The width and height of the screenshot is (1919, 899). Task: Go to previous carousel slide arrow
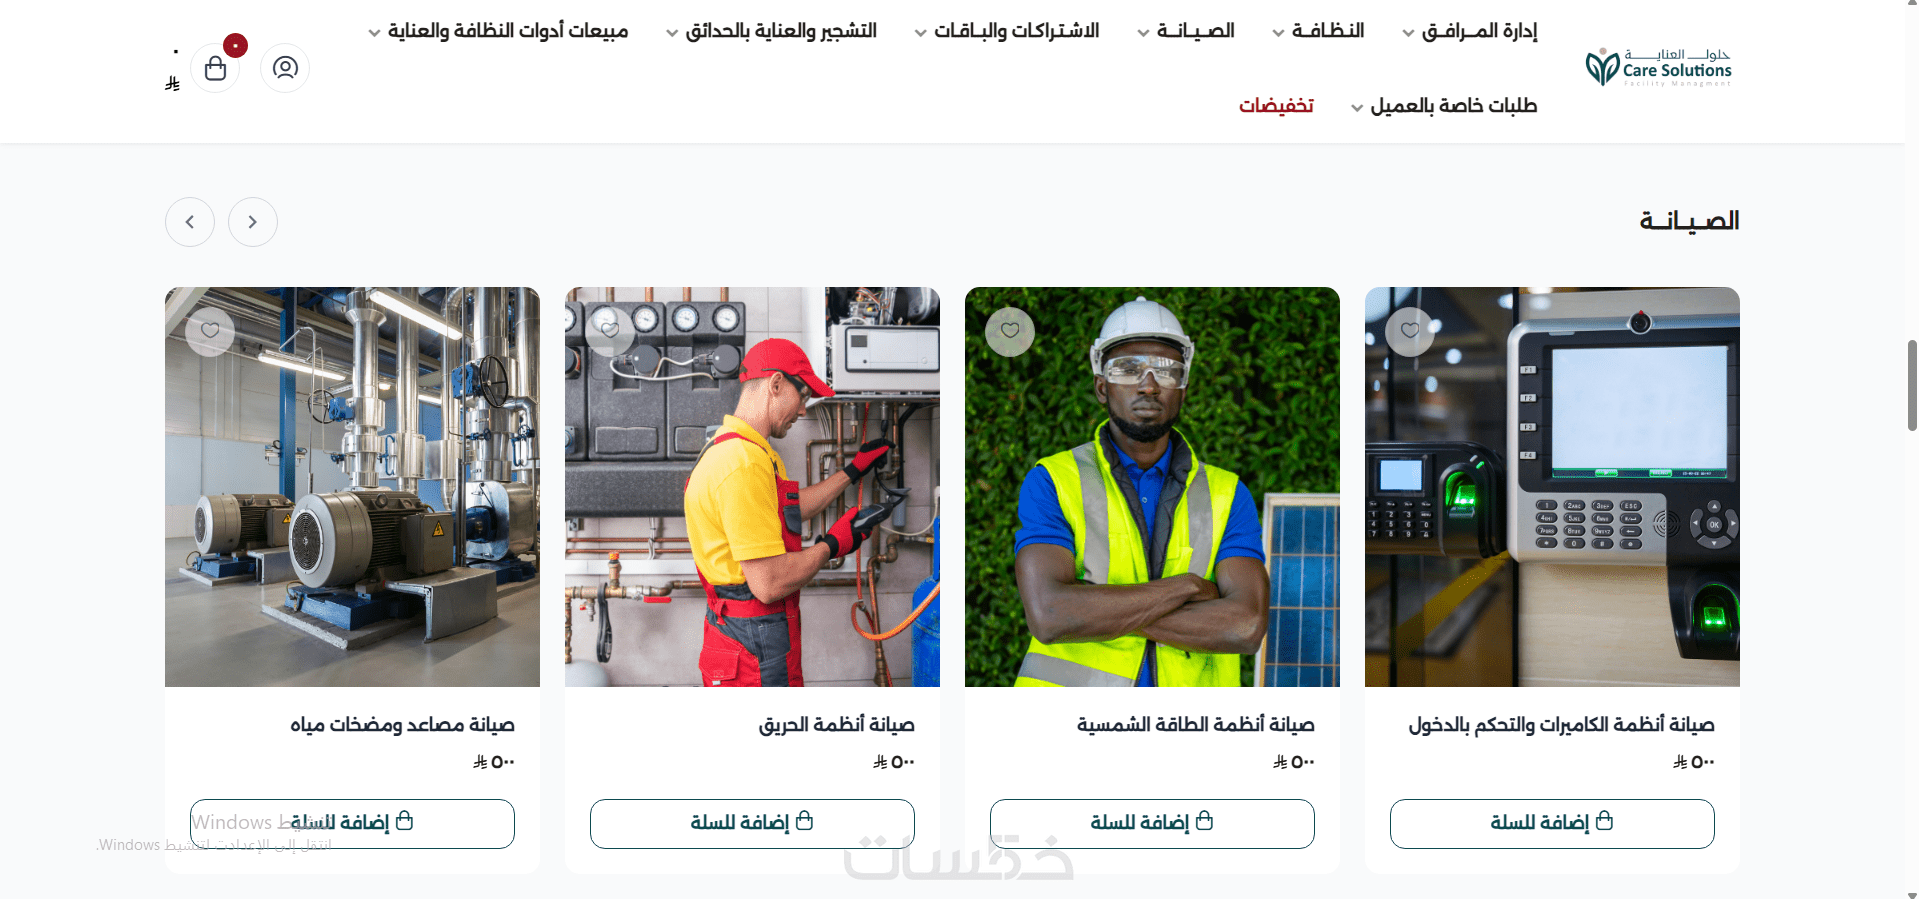(190, 222)
